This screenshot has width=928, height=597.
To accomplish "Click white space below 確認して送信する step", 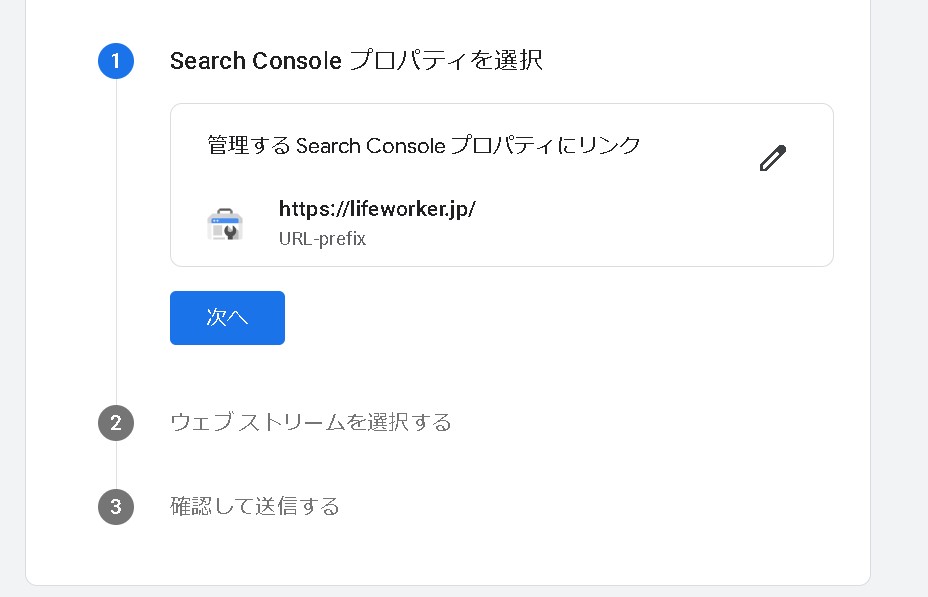I will tap(450, 555).
